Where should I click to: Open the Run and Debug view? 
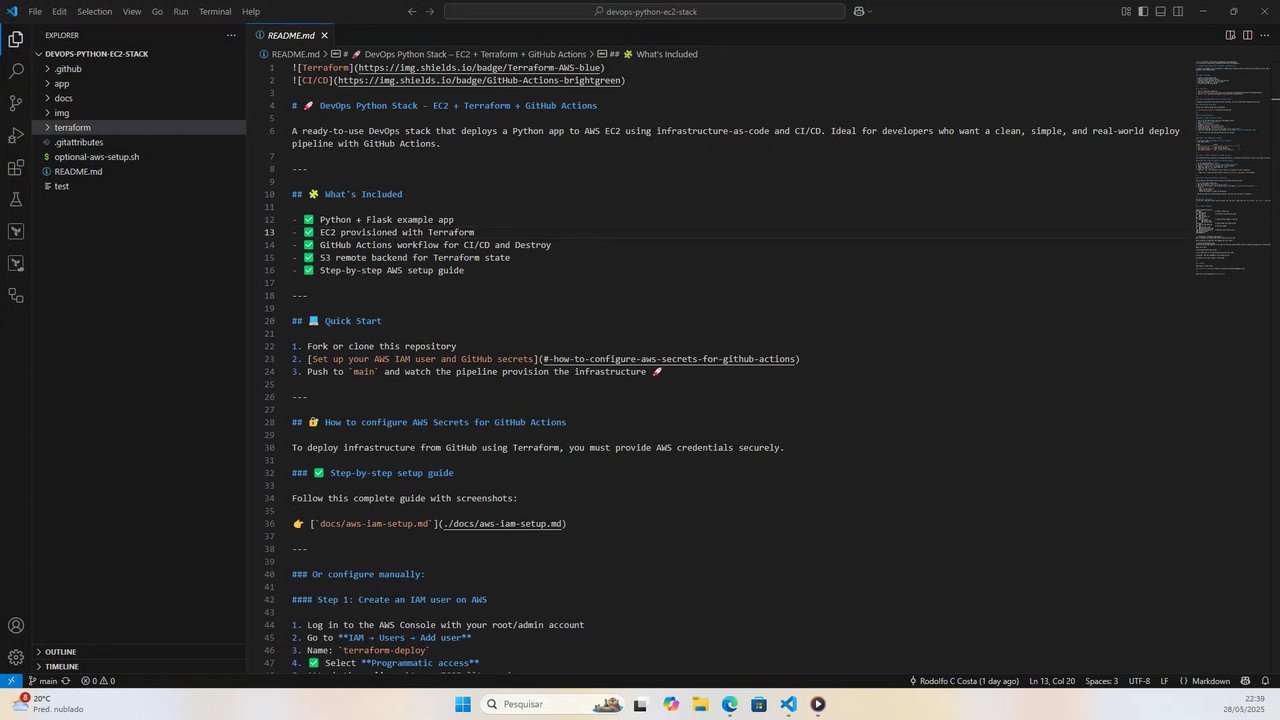[x=16, y=135]
